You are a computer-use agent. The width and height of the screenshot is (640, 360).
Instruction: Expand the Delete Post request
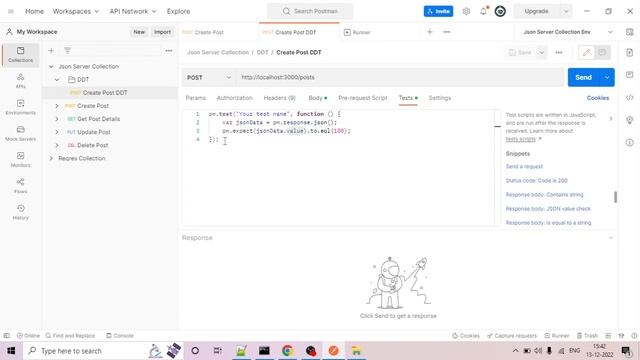coord(57,145)
